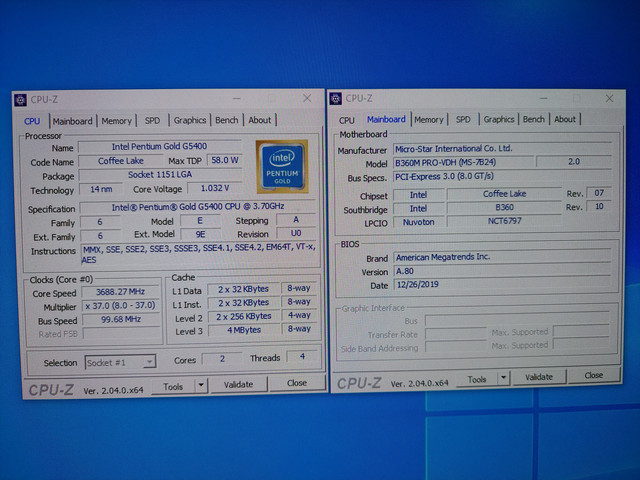Close the CPU-Z window showing processor info

307,98
